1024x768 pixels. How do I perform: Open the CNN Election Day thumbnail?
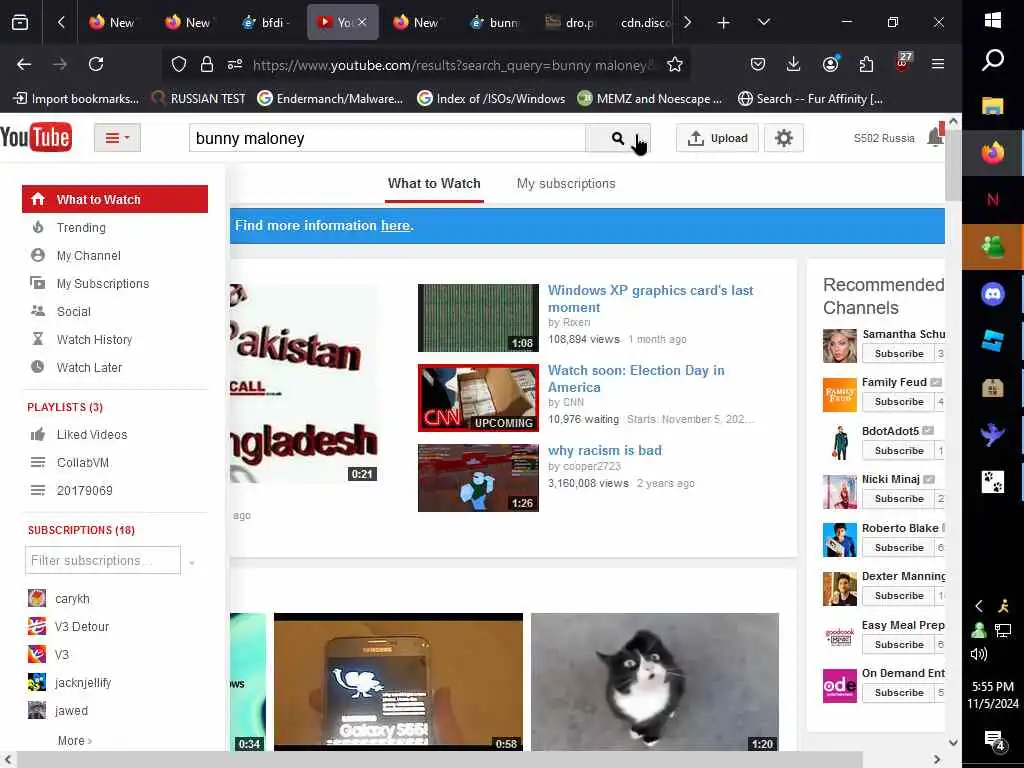point(478,398)
